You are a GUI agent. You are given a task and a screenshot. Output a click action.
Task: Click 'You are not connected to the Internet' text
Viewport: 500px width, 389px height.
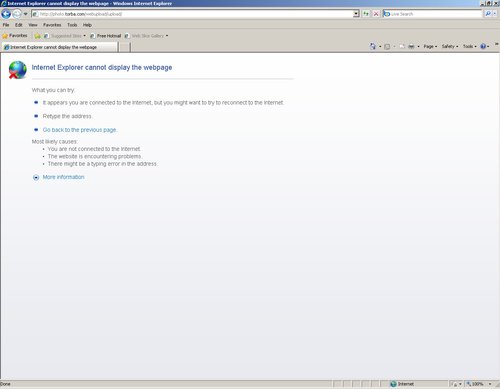(x=94, y=149)
